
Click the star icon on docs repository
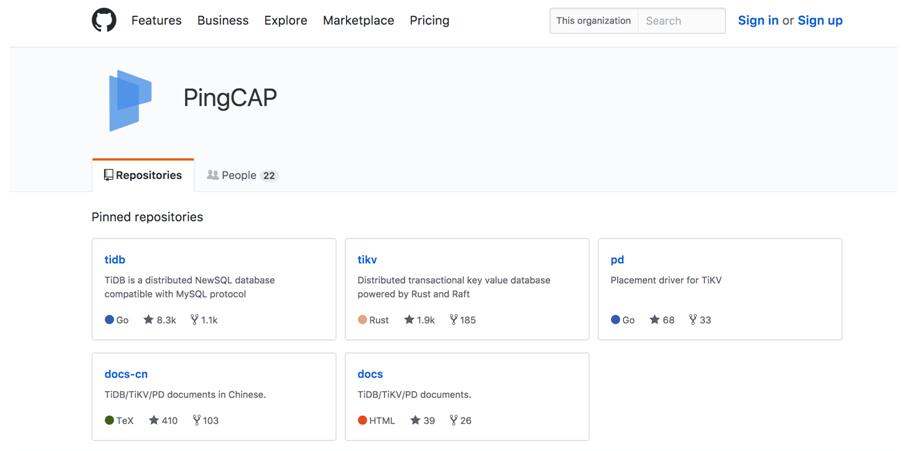[x=415, y=421]
